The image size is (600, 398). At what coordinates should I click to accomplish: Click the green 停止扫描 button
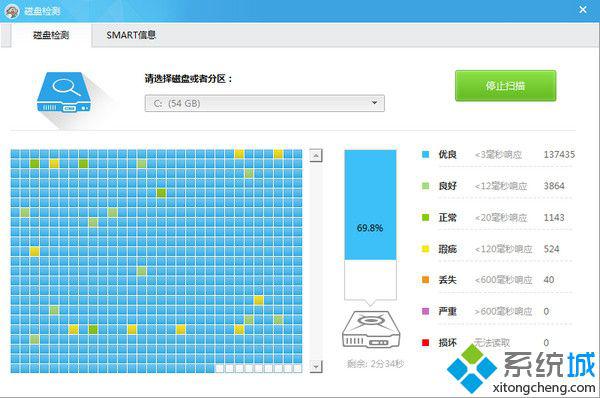(x=505, y=86)
